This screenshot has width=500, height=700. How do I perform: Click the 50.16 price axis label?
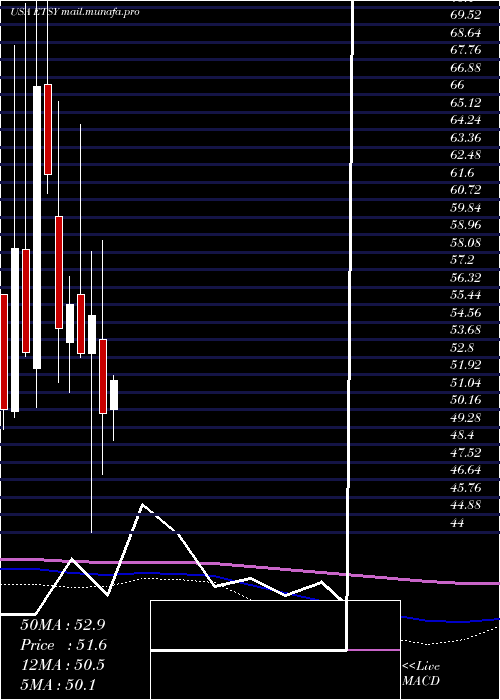pyautogui.click(x=466, y=400)
